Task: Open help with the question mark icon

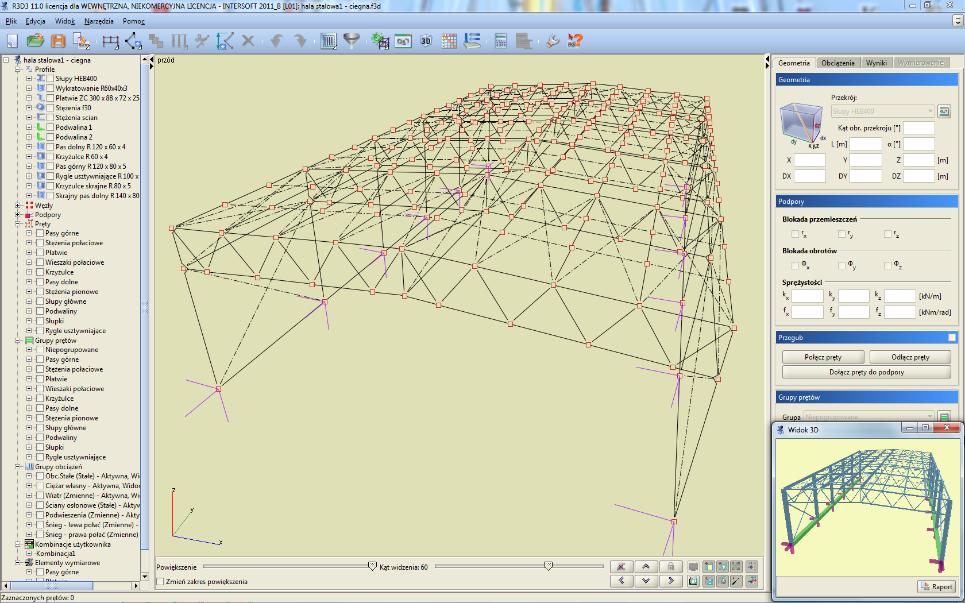Action: click(x=575, y=41)
